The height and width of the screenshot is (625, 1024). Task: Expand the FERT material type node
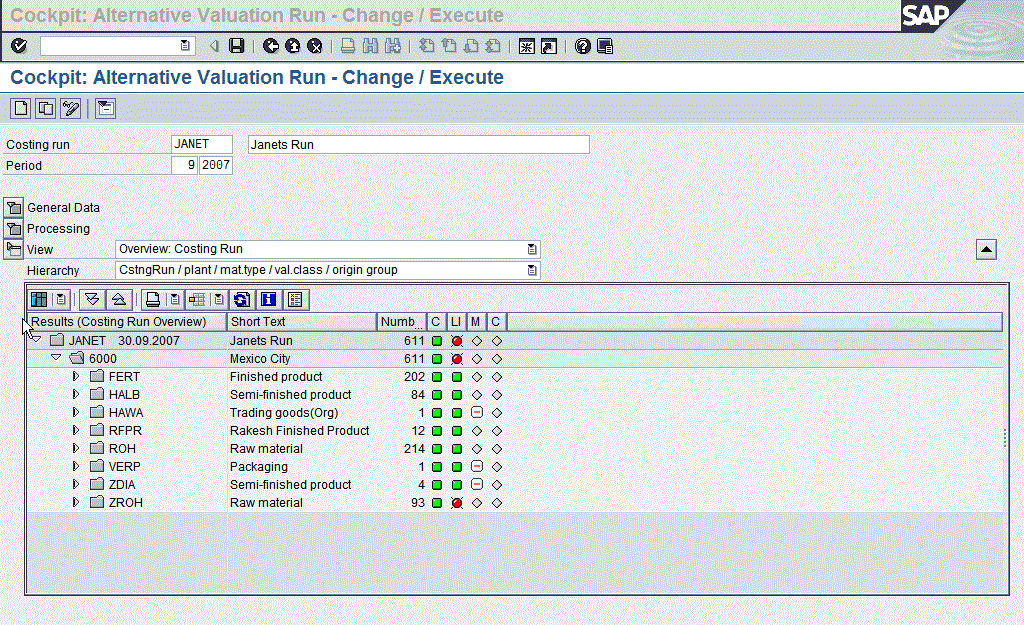(76, 377)
